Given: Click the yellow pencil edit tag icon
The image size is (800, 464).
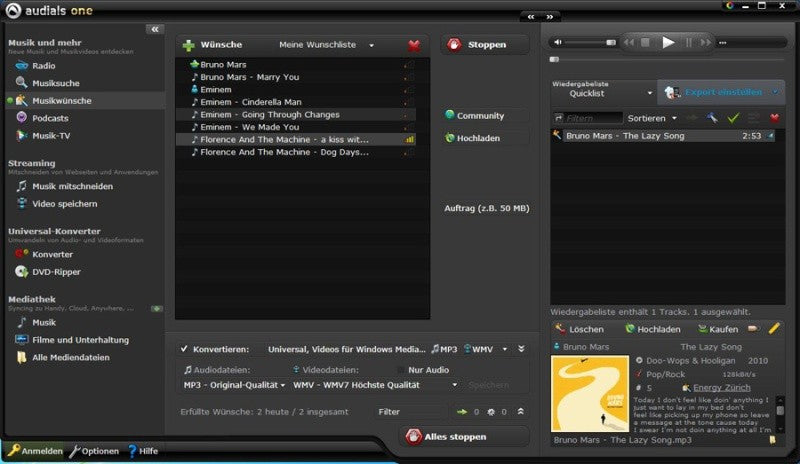Looking at the screenshot, I should (x=774, y=329).
